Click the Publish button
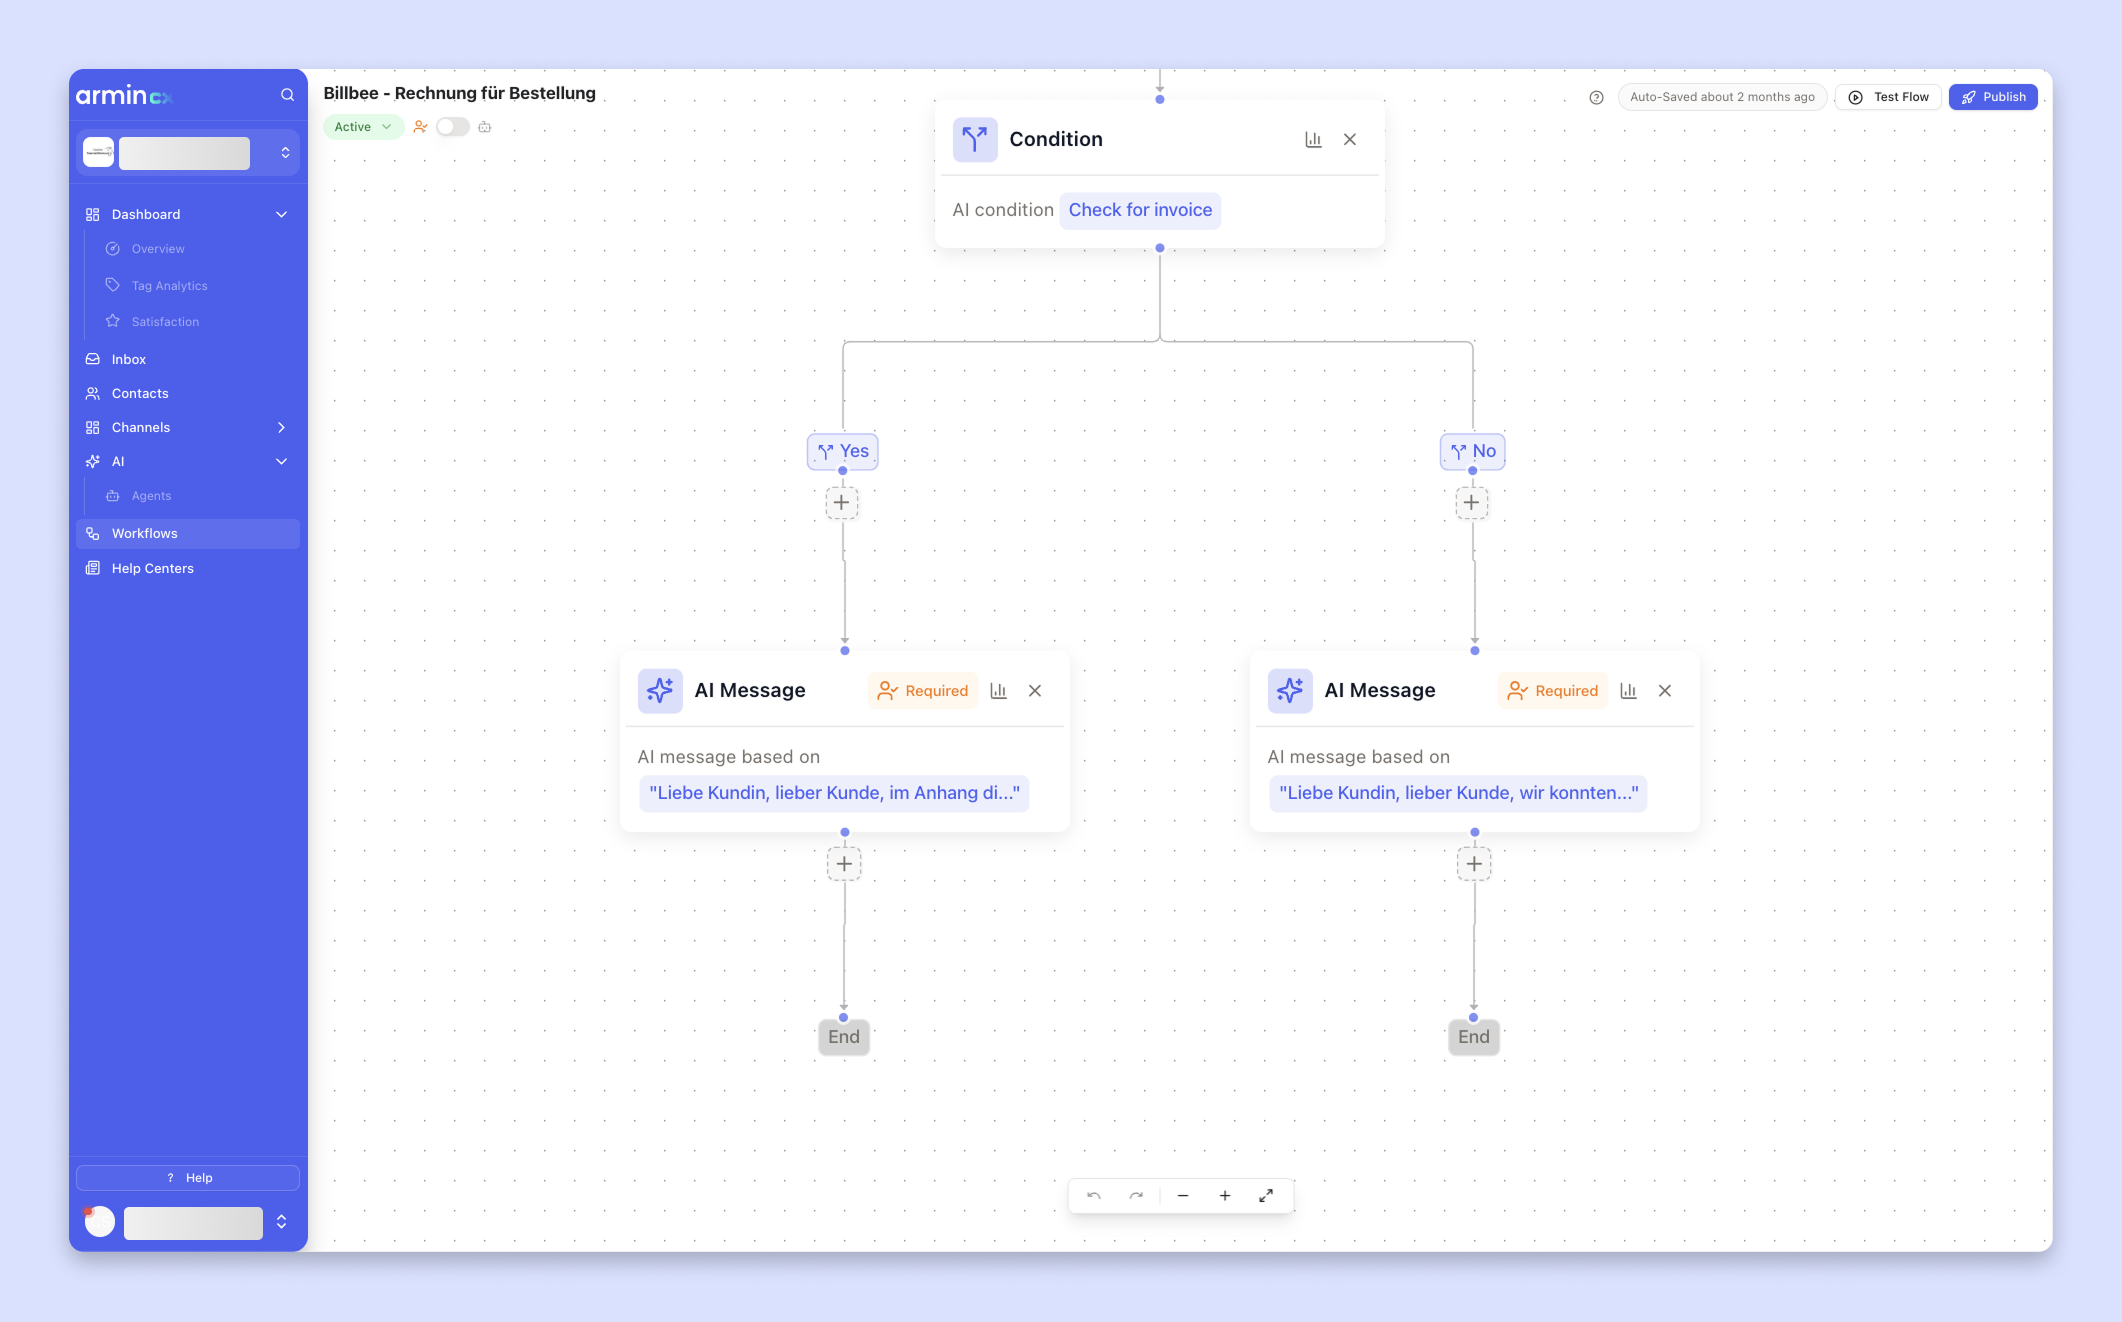Image resolution: width=2122 pixels, height=1322 pixels. coord(1993,97)
